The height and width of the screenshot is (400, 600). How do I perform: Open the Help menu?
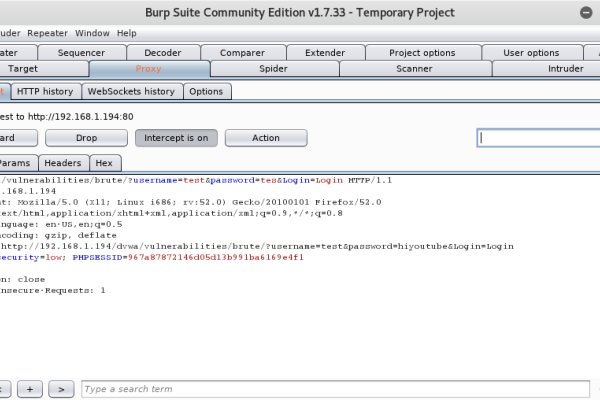pyautogui.click(x=127, y=33)
